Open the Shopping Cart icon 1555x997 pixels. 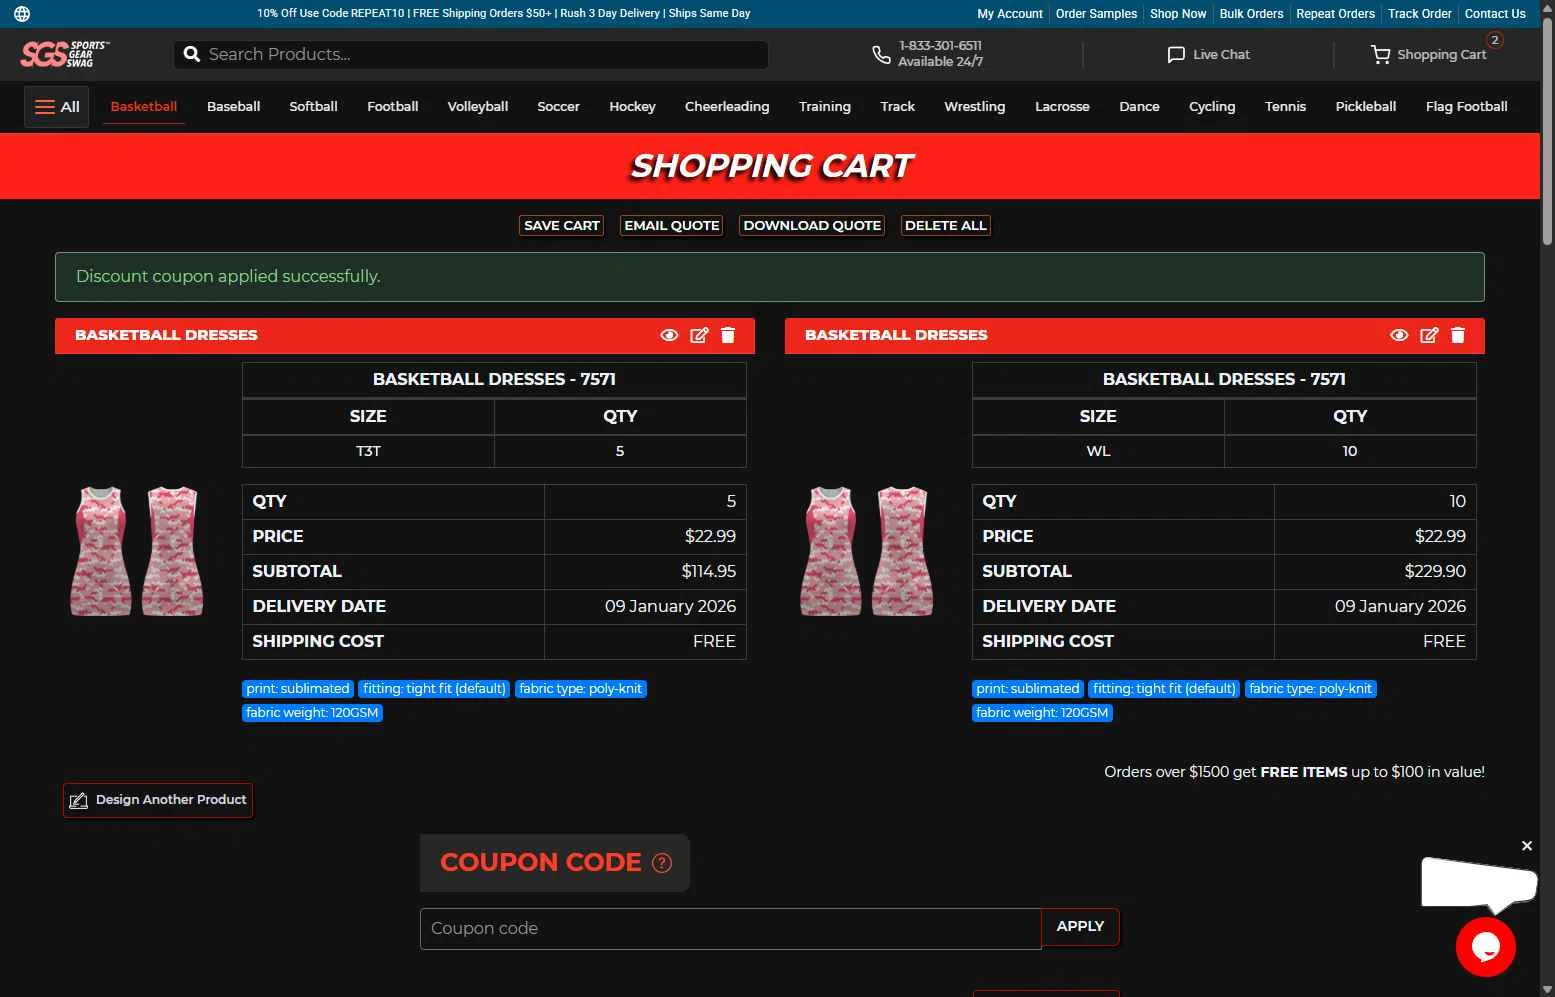[x=1380, y=54]
